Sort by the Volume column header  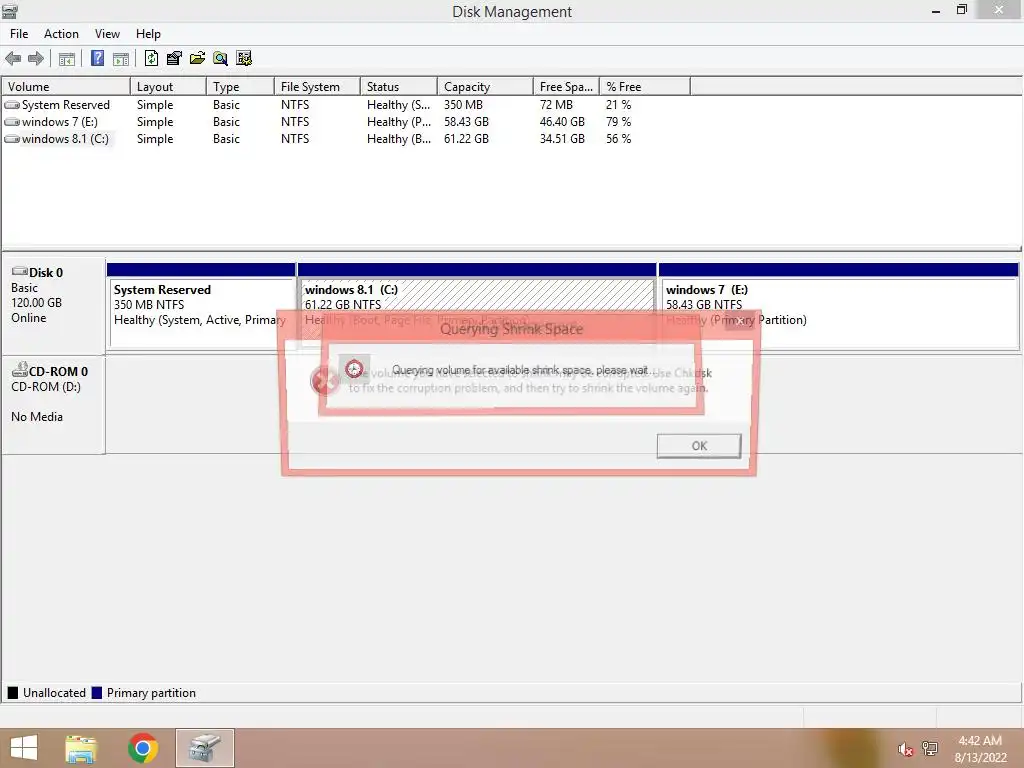66,86
